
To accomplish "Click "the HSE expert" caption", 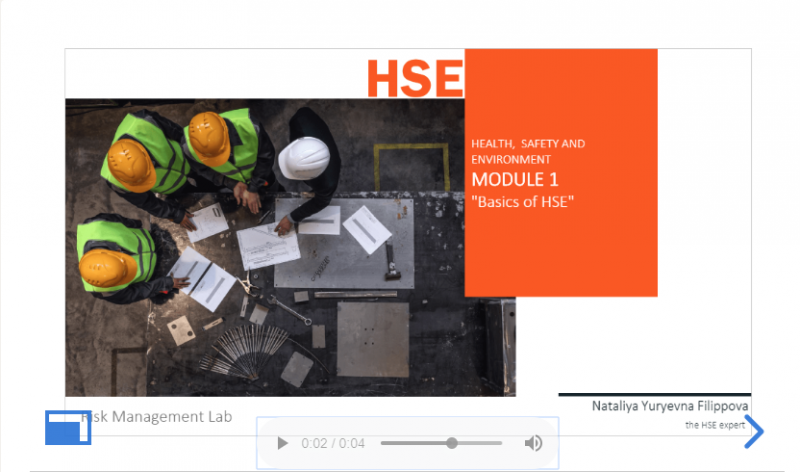I will point(715,425).
